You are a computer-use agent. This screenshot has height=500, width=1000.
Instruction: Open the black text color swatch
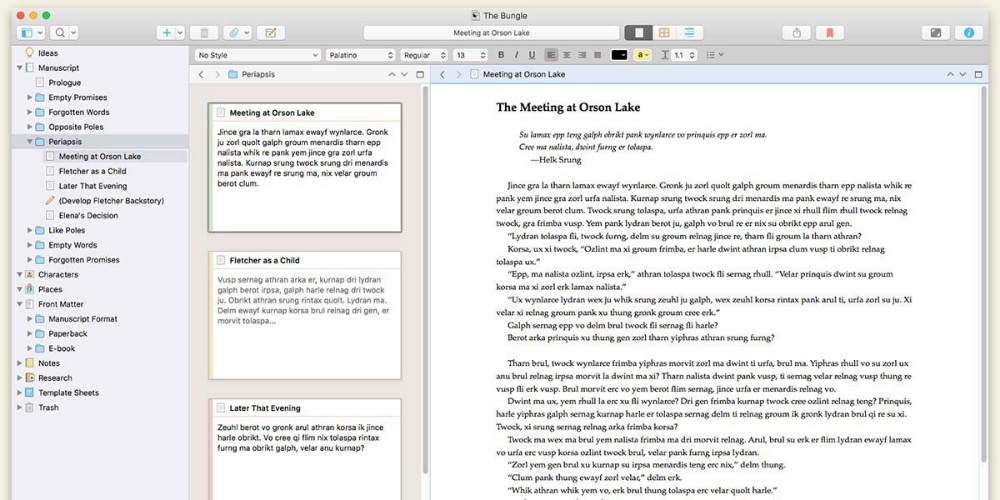(619, 55)
